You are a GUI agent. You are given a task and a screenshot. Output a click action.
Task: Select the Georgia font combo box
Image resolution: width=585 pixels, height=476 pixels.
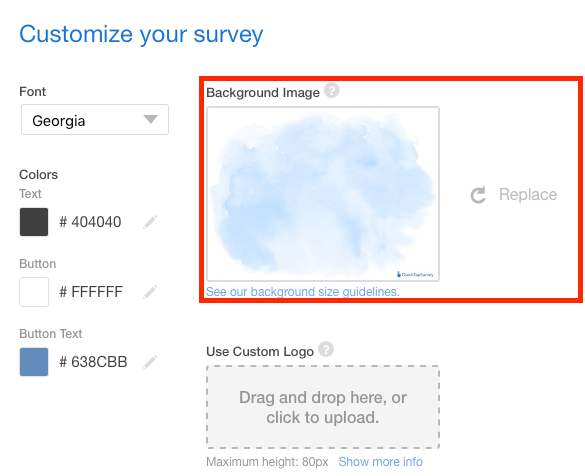(95, 119)
